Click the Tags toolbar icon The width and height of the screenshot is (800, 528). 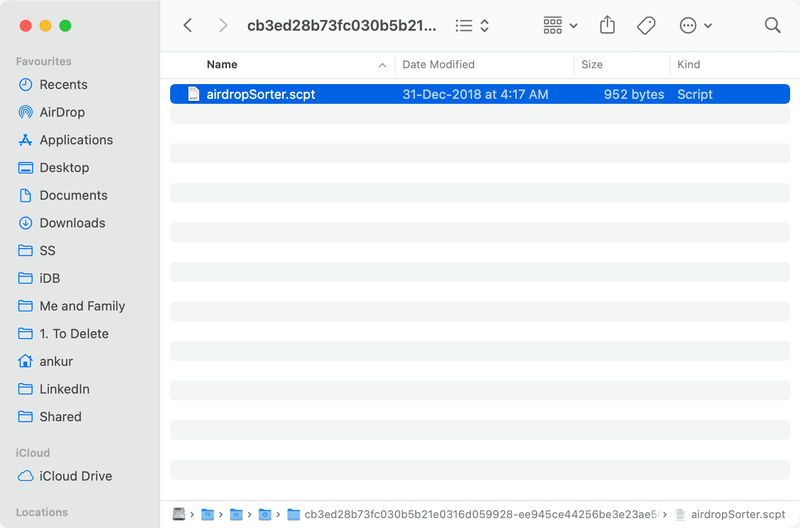pos(646,26)
